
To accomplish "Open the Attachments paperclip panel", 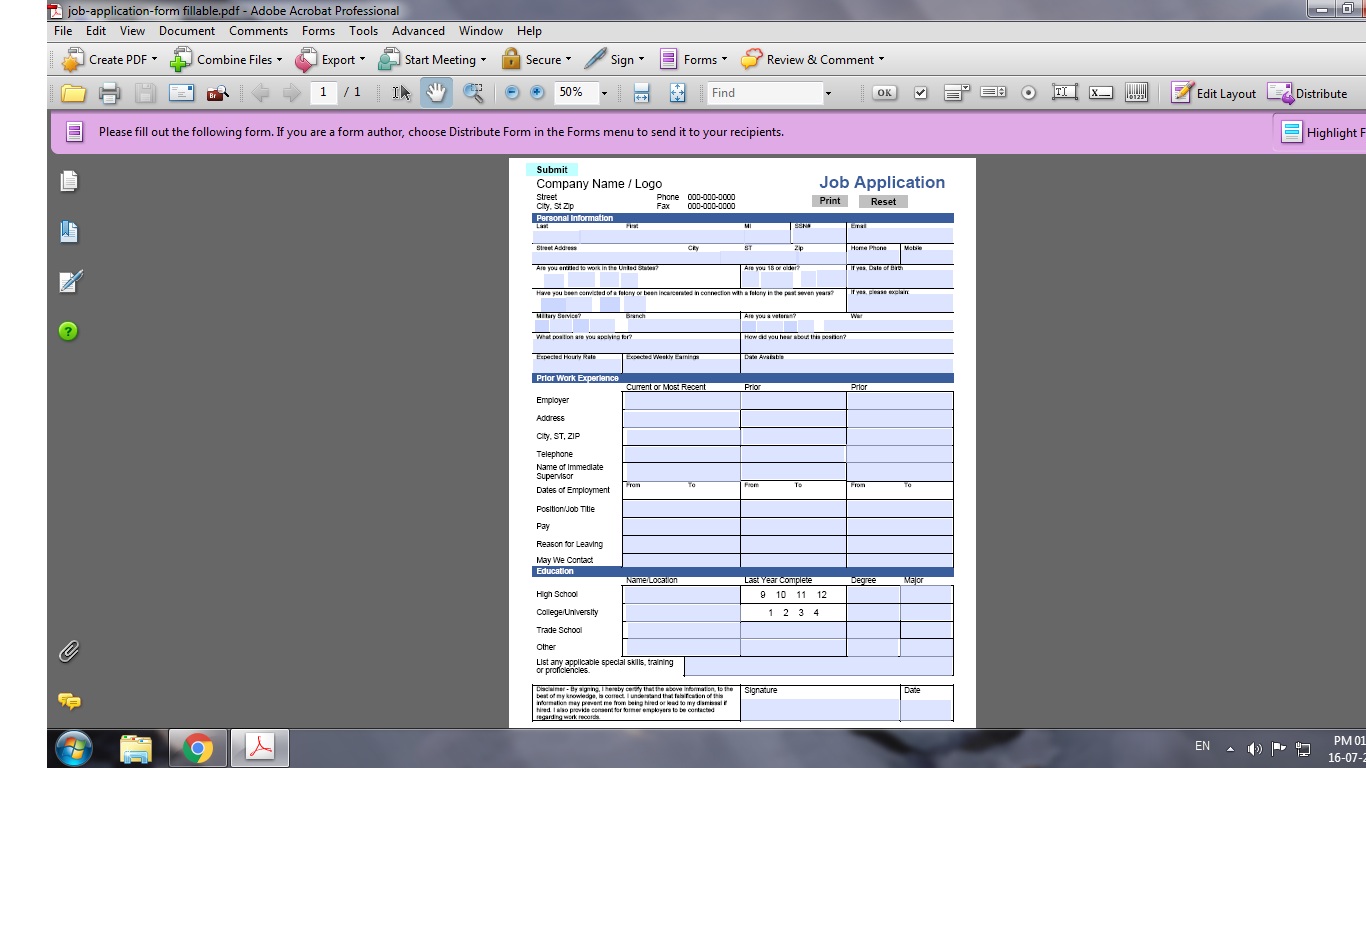I will coord(69,651).
